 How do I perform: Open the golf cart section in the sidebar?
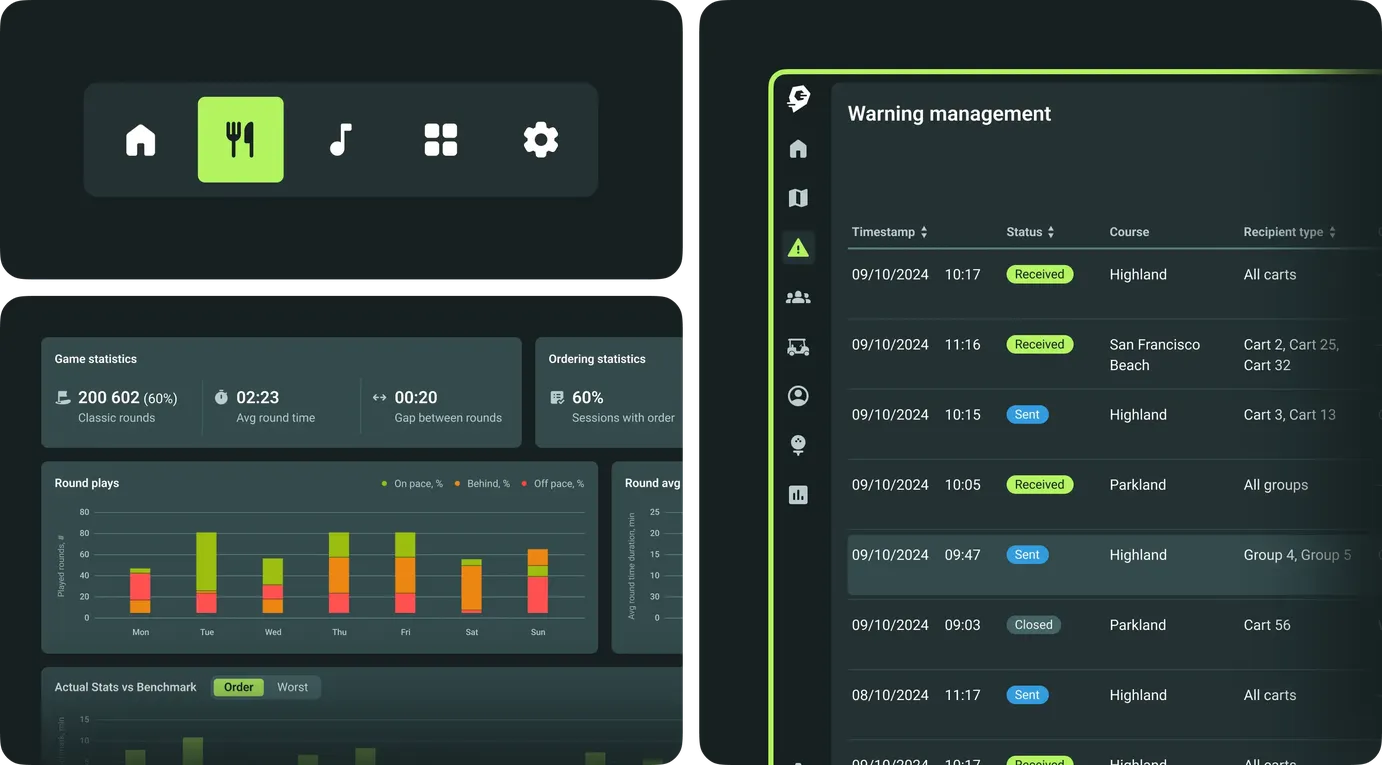click(x=798, y=347)
